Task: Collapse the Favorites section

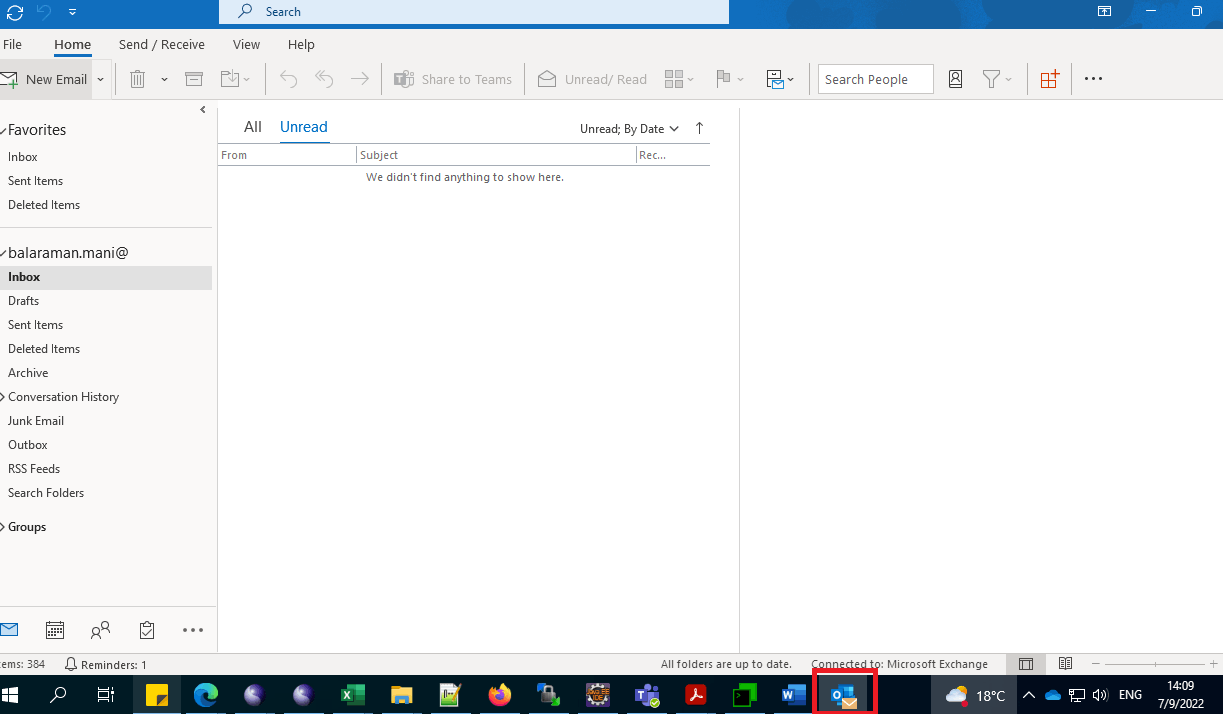Action: (5, 129)
